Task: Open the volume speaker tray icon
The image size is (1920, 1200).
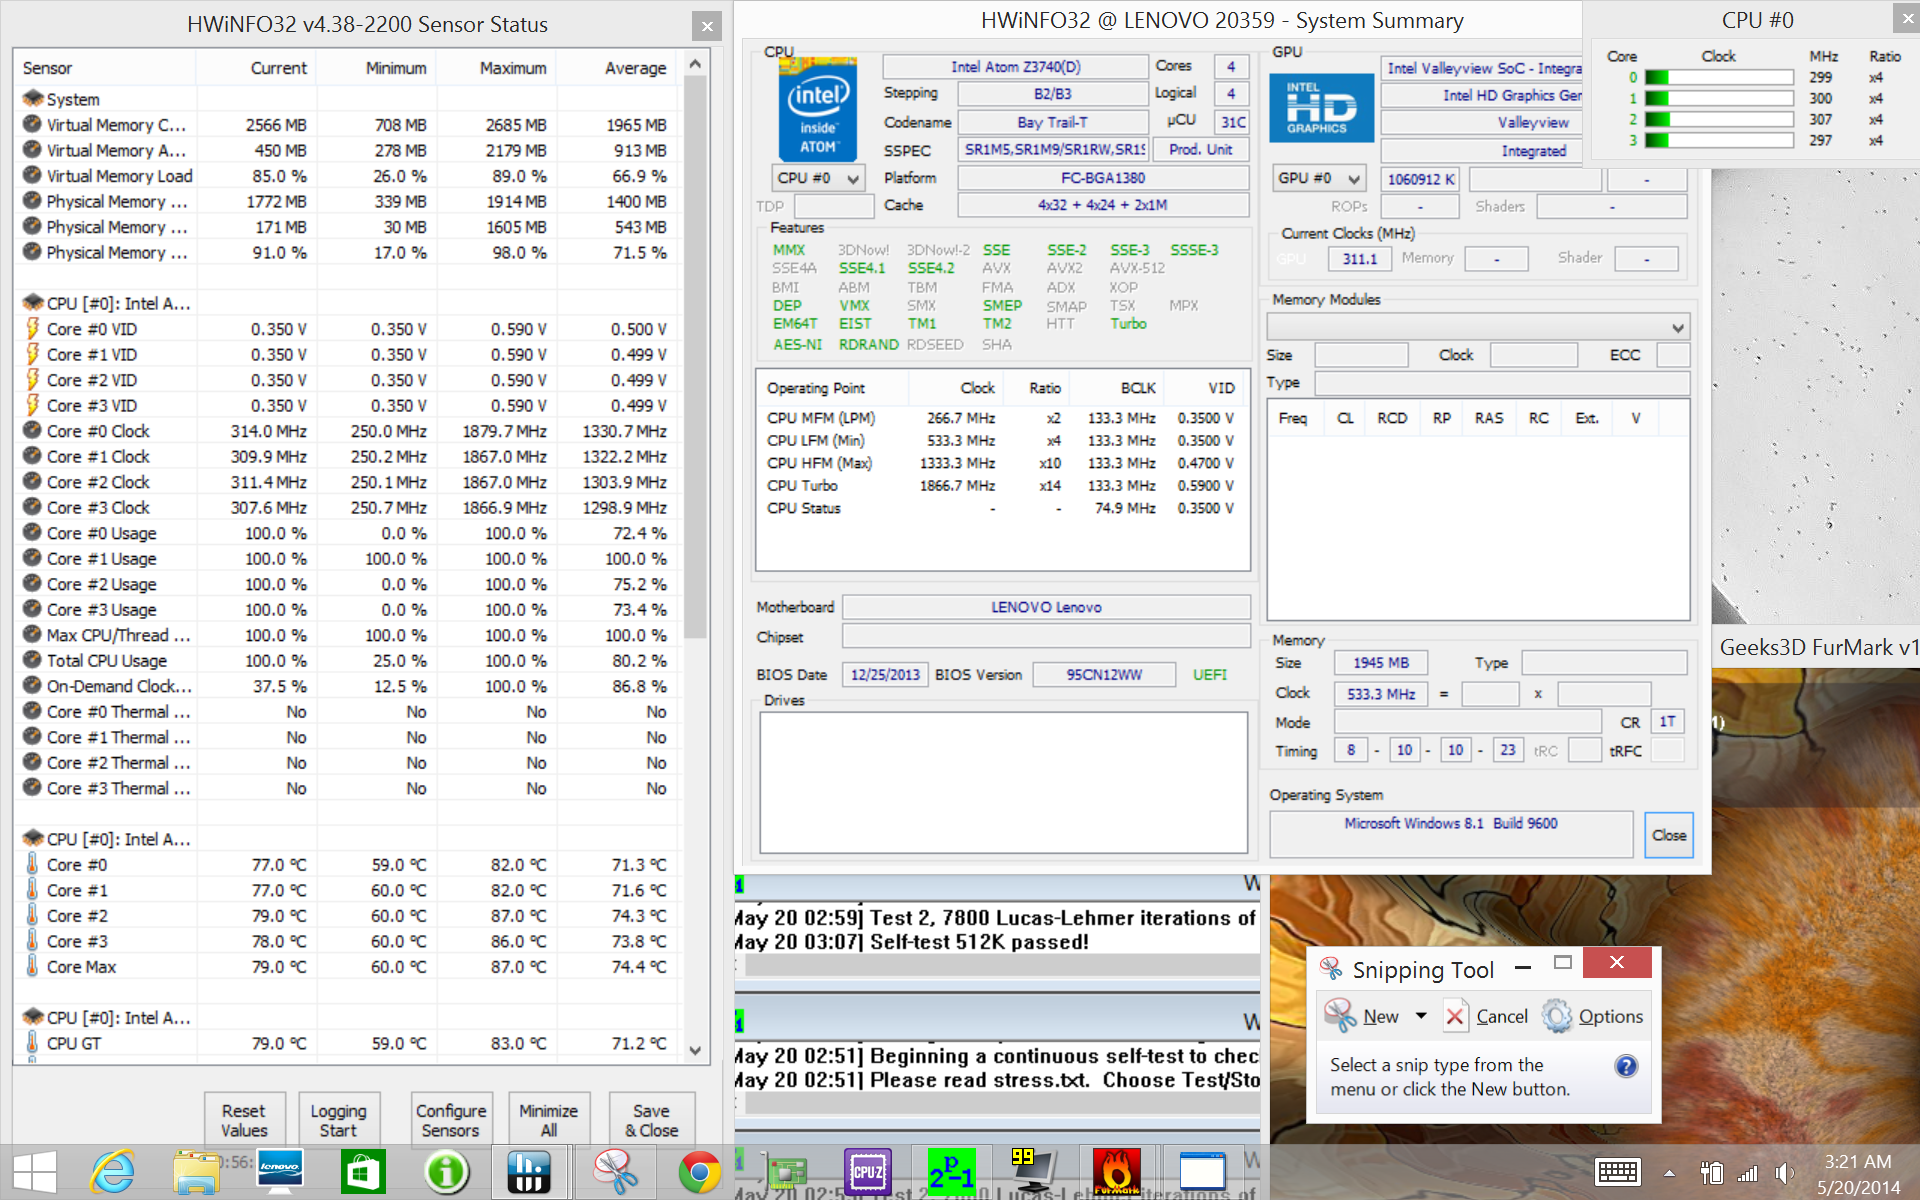Action: pos(1784,1173)
